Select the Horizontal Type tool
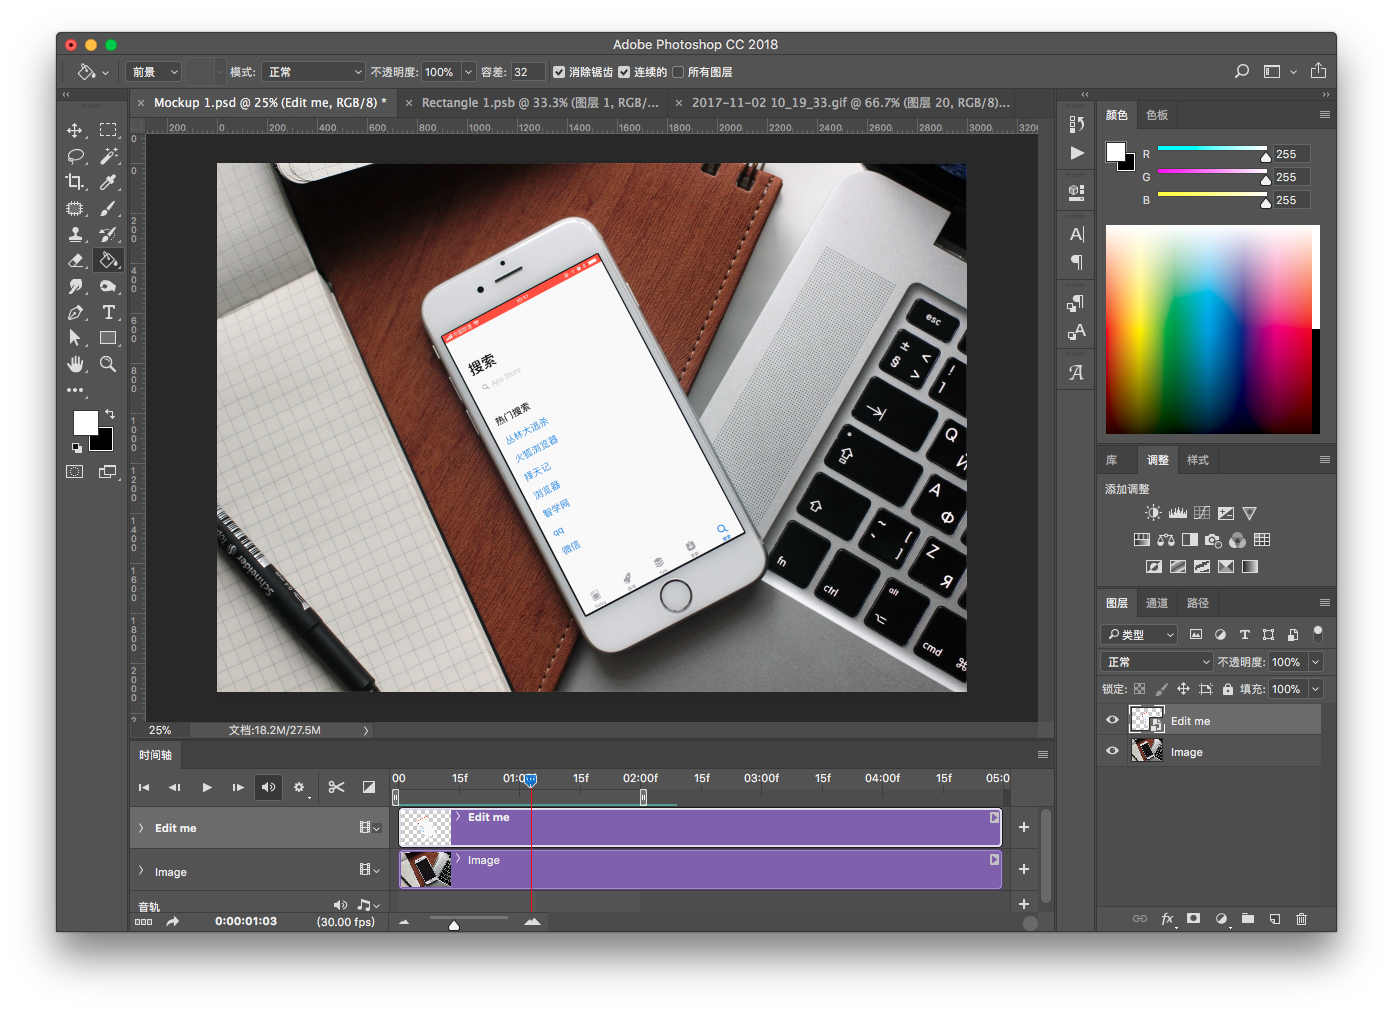1393x1012 pixels. [108, 313]
